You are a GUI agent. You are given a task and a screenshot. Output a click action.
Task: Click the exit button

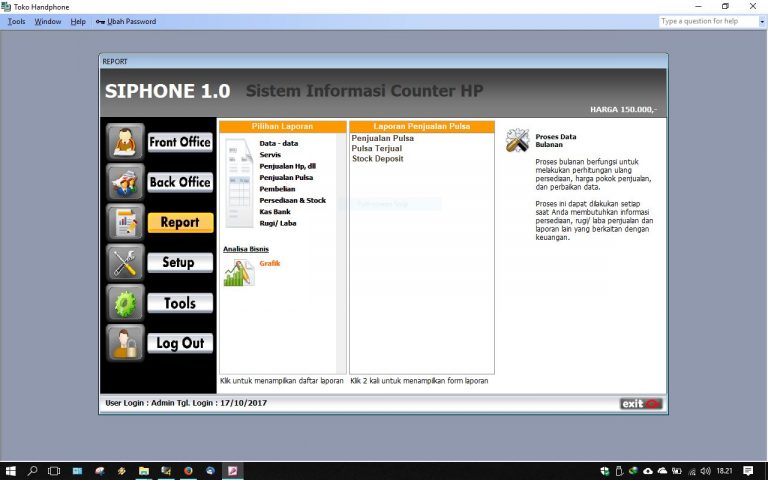pos(641,404)
